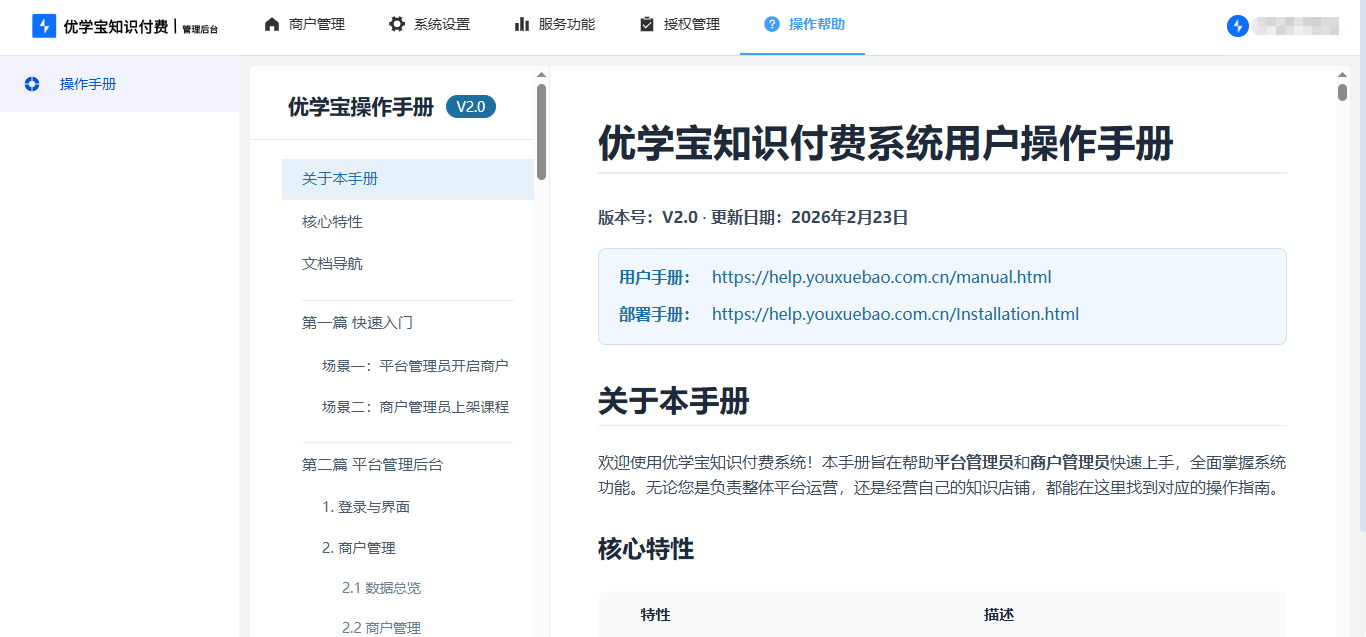Click the bar chart icon for 服务功能
Screen dimensions: 1366x637
[x=522, y=24]
